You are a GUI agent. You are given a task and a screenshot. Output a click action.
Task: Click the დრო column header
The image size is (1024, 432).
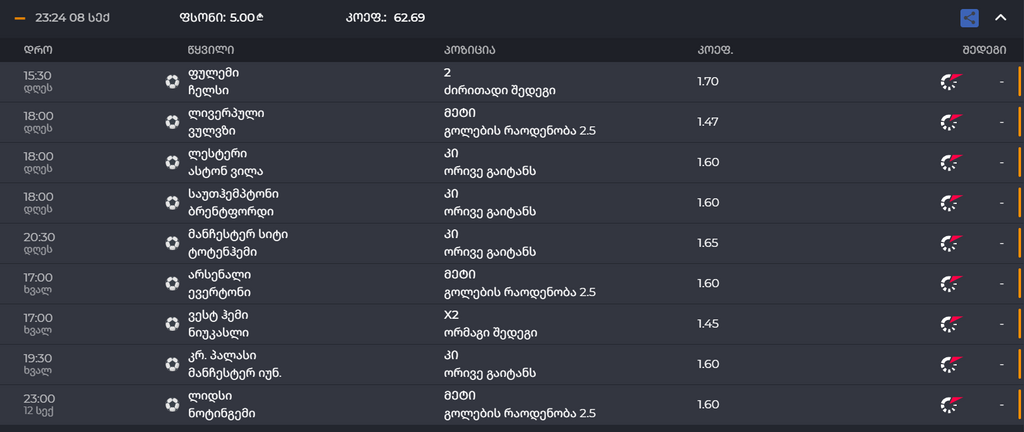(38, 50)
